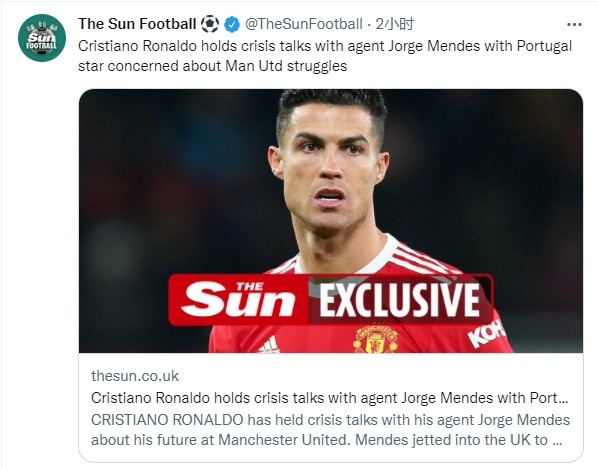Viewport: 598px width, 469px height.
Task: Click the tweet's 'star concerned about Man Utd struggles' line
Action: click(212, 66)
